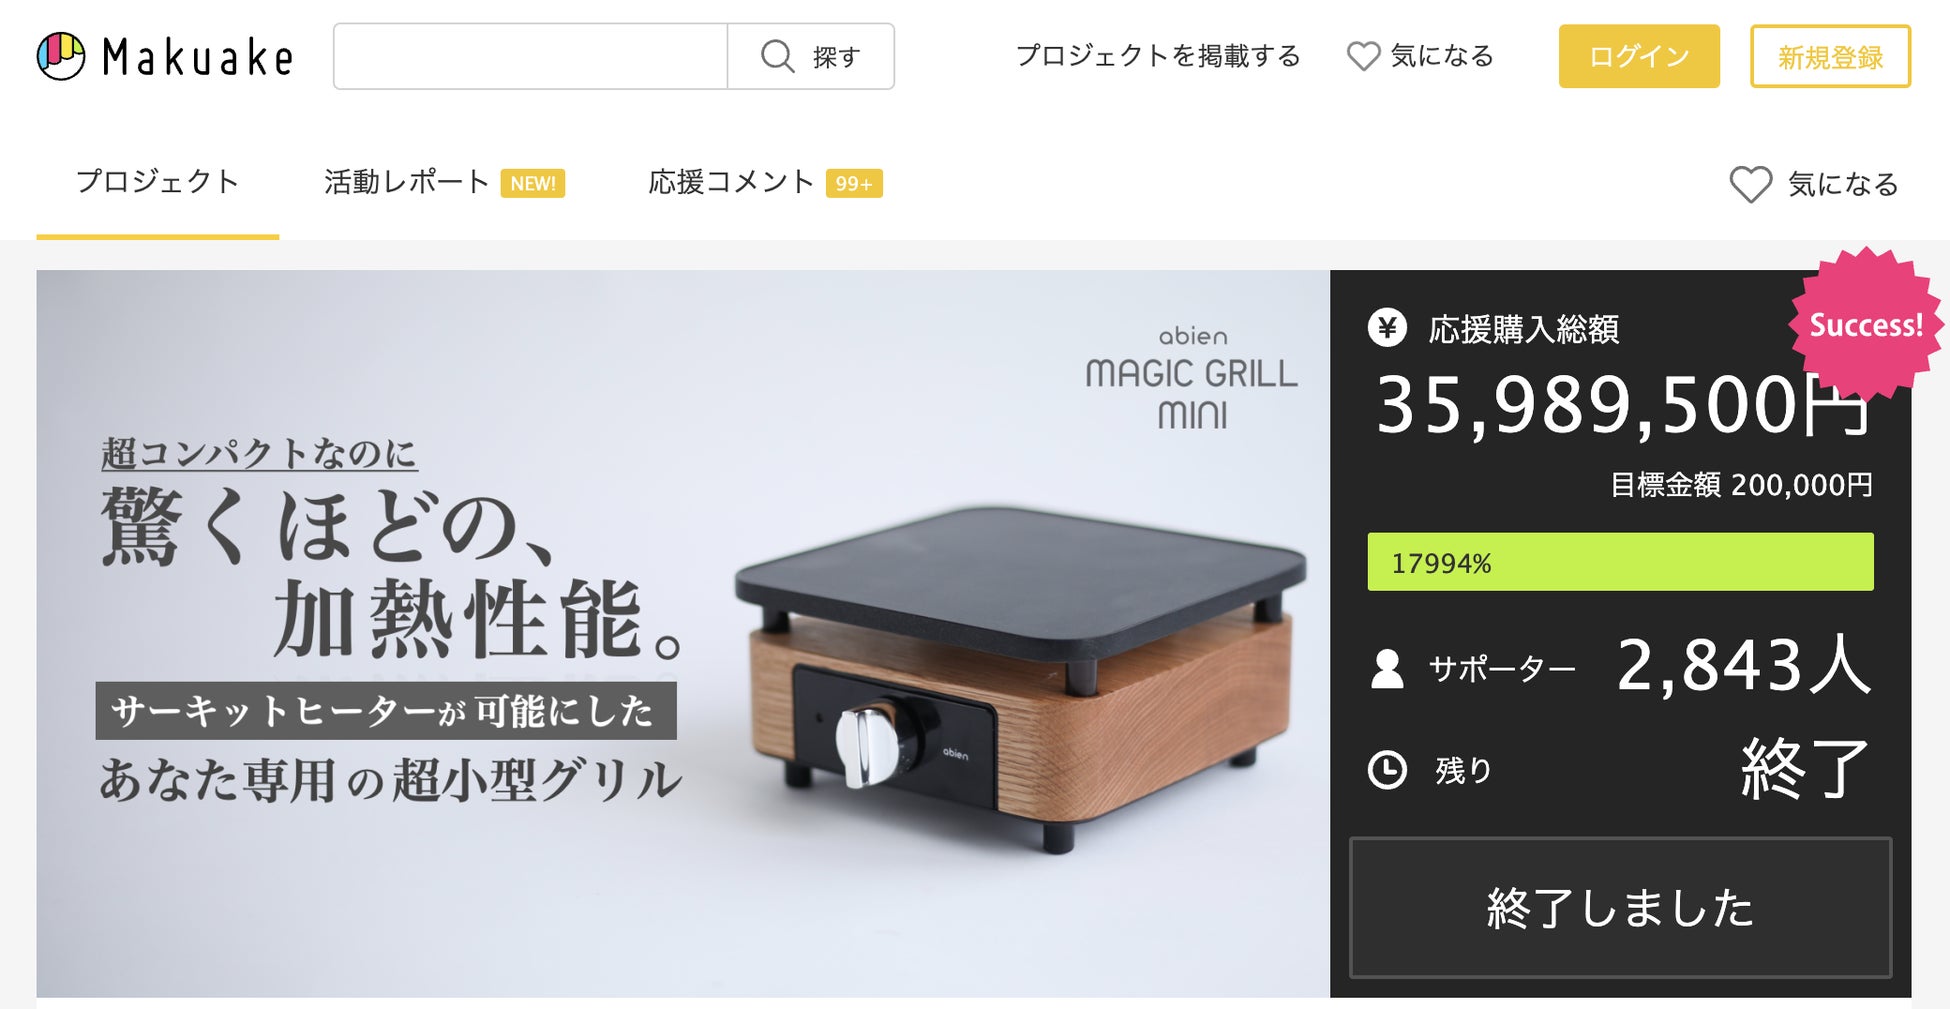Click the yen icon beside 応援購入総額
The height and width of the screenshot is (1009, 1950).
tap(1387, 328)
